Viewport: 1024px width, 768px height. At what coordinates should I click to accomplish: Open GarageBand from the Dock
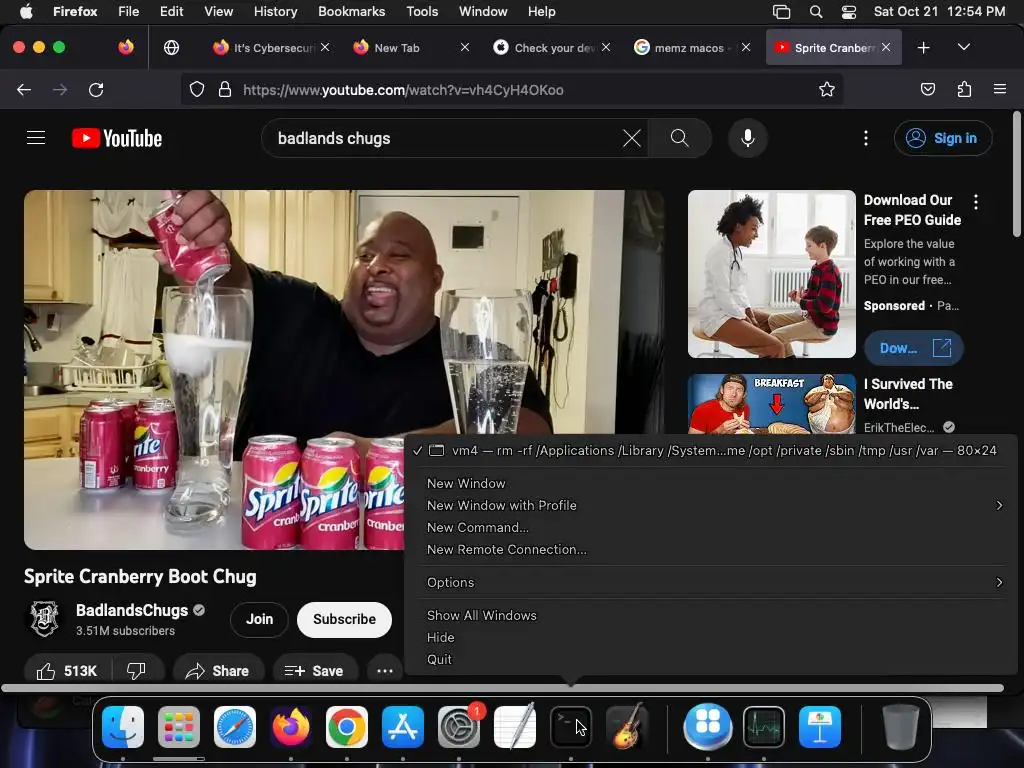coord(627,727)
